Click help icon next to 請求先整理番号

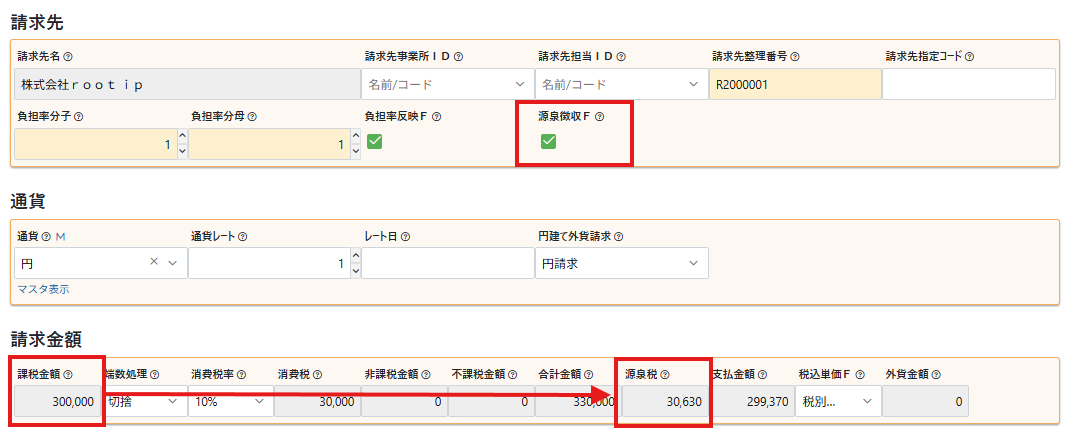(x=794, y=57)
